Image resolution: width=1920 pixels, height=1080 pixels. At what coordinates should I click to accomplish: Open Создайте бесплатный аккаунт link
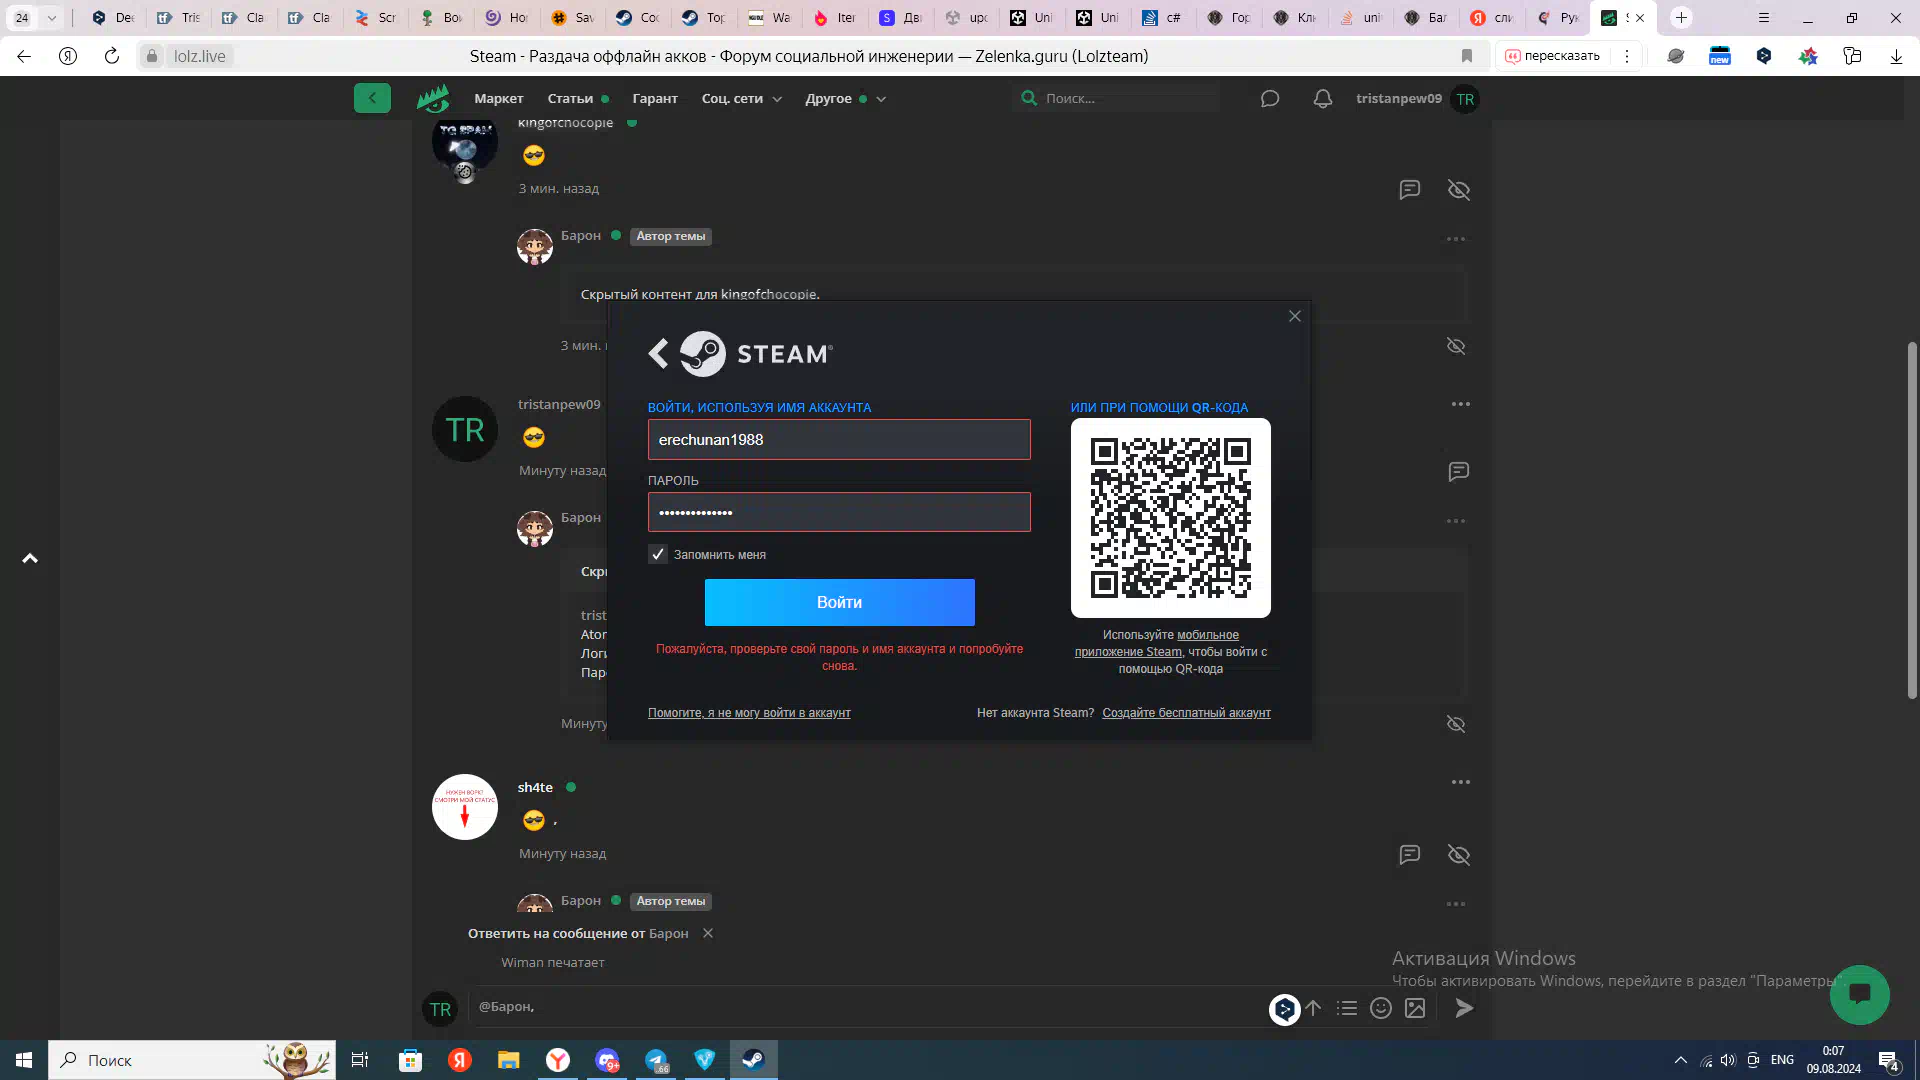pos(1186,713)
